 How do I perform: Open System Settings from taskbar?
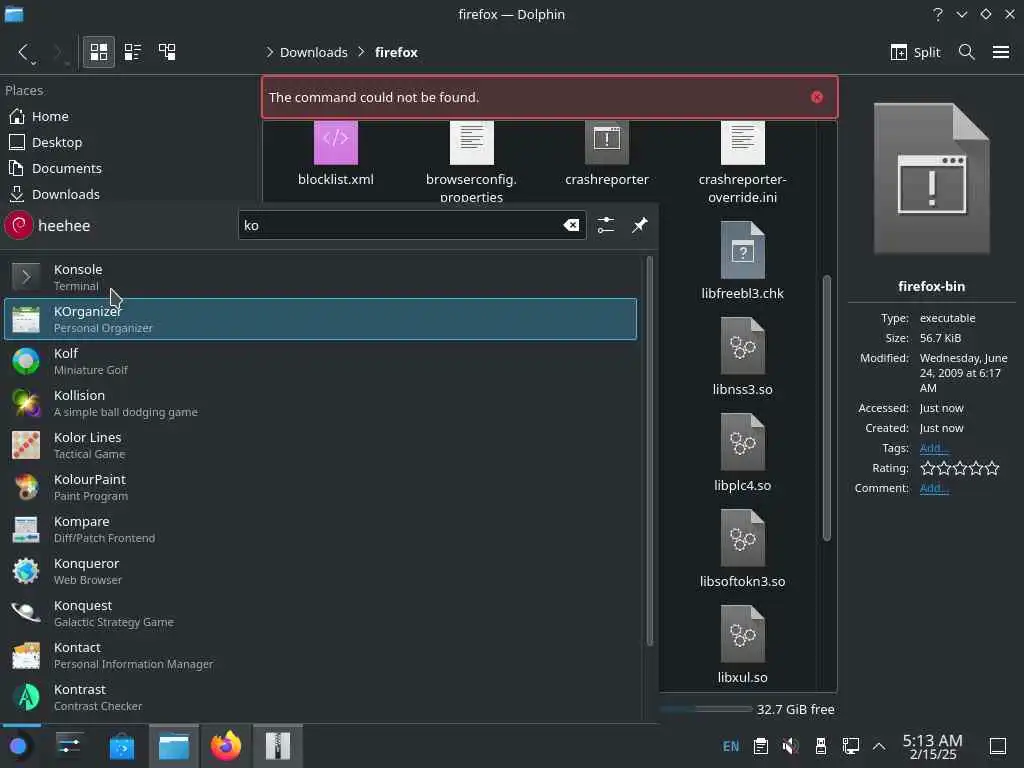pos(69,746)
